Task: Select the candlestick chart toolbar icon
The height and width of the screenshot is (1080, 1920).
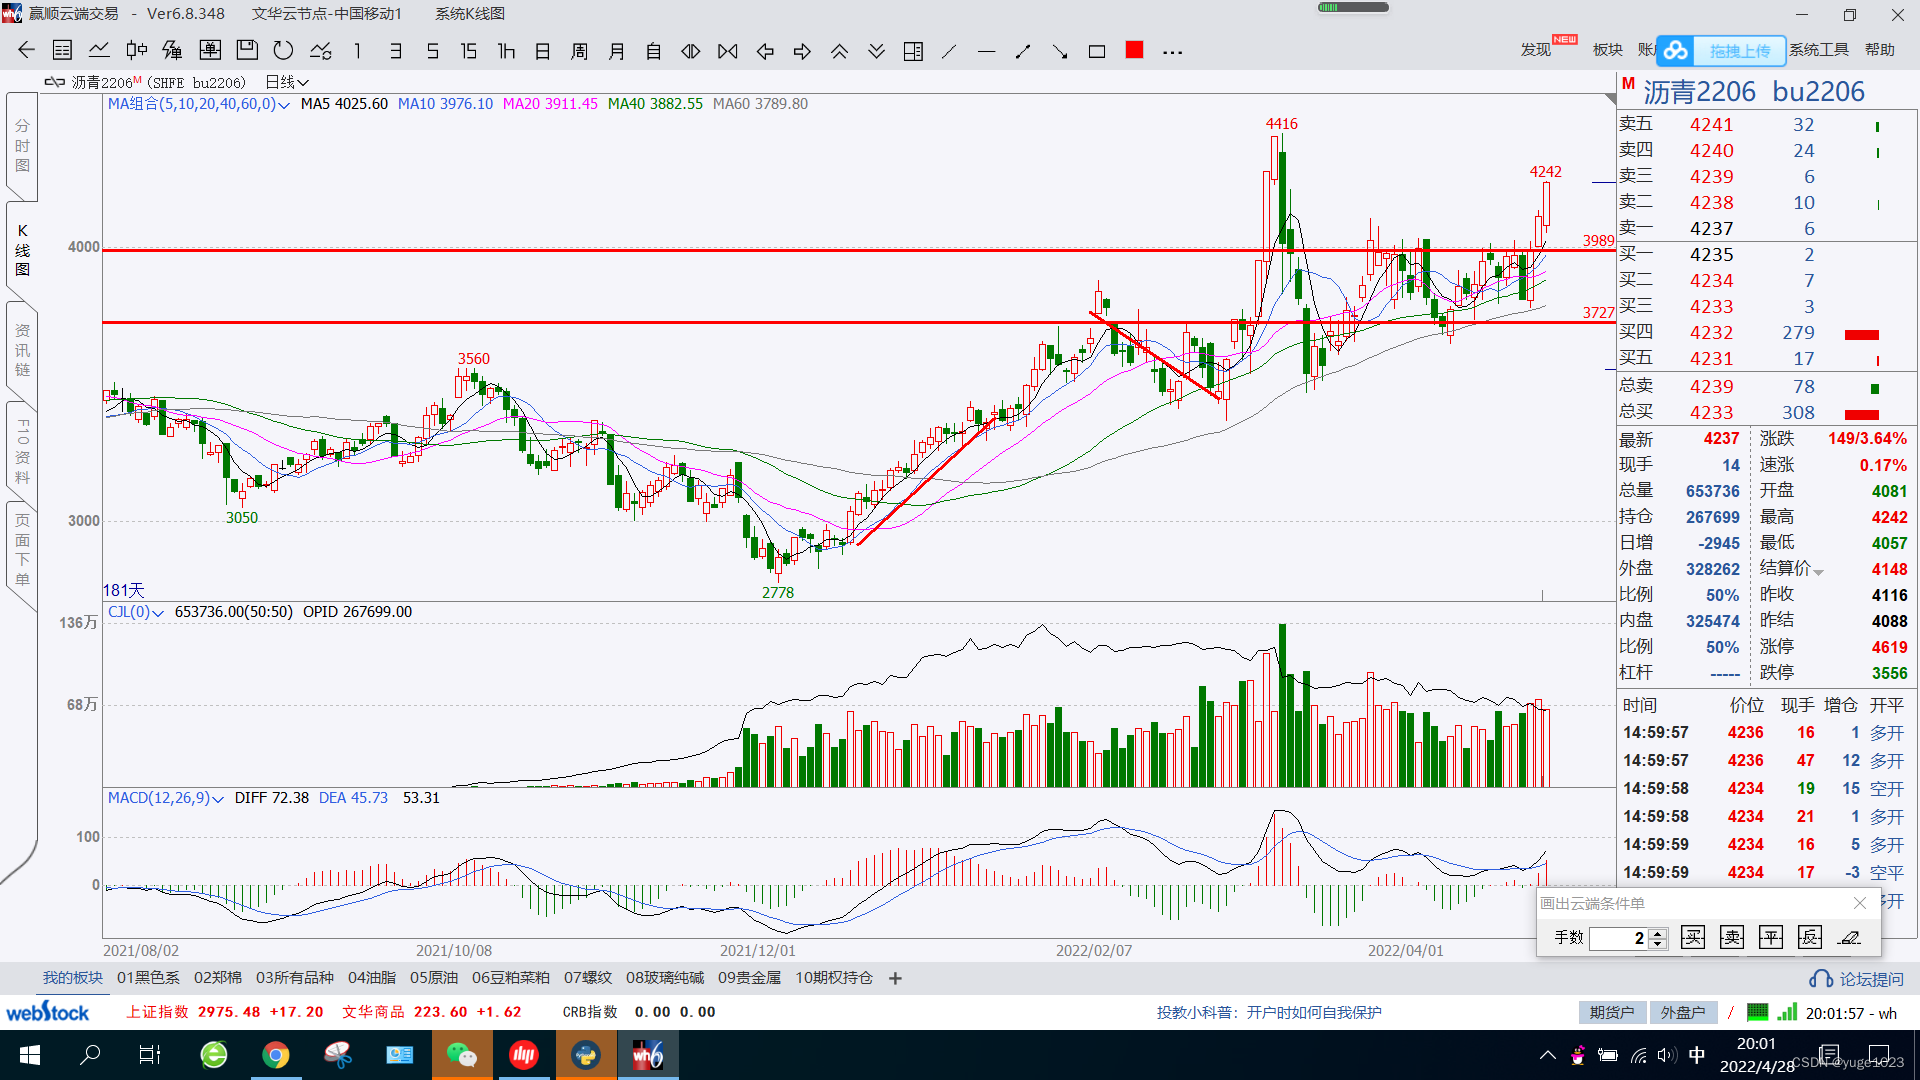Action: pyautogui.click(x=137, y=51)
